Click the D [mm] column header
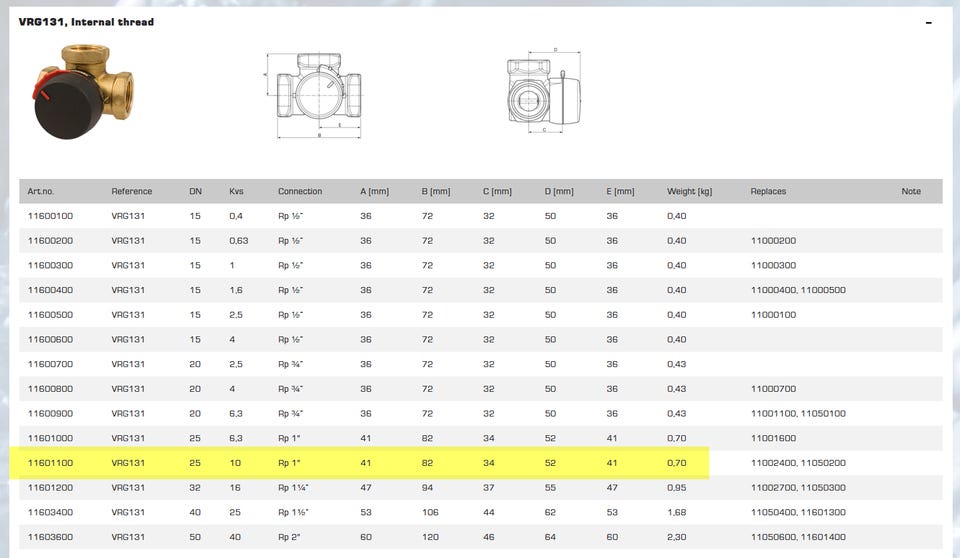This screenshot has height=558, width=960. pos(559,191)
